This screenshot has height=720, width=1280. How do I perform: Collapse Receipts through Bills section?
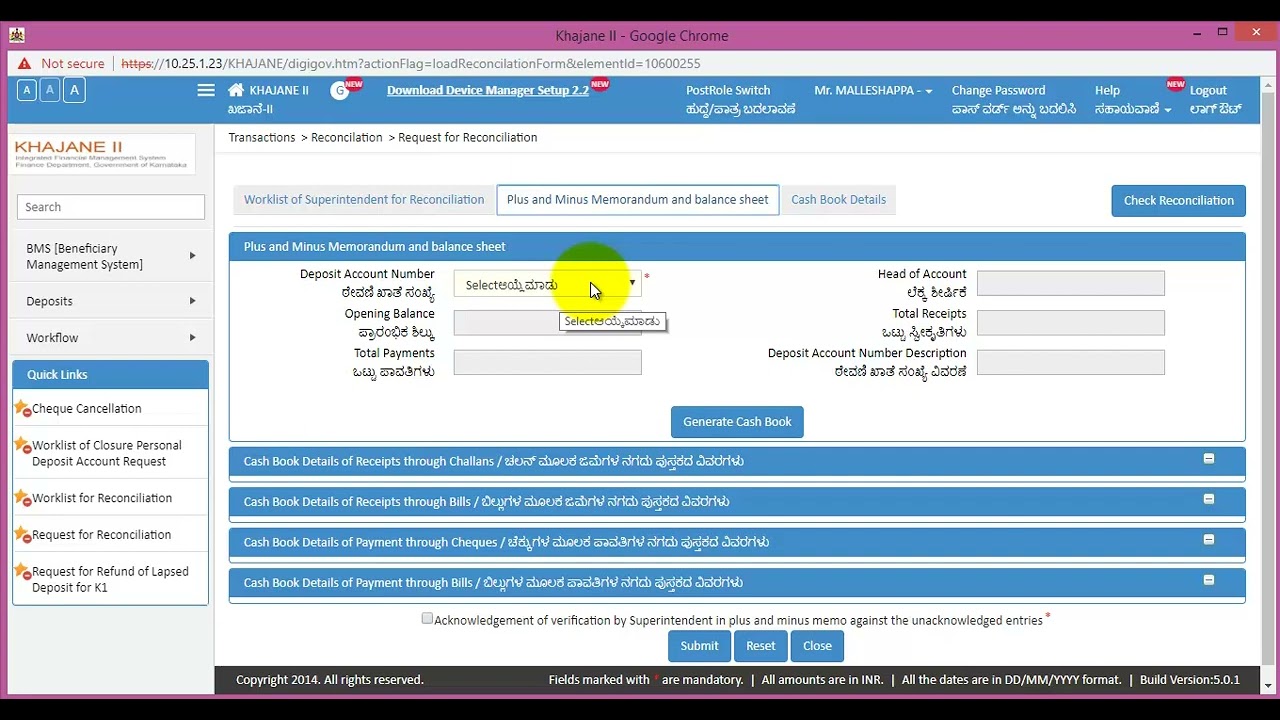click(x=1208, y=499)
